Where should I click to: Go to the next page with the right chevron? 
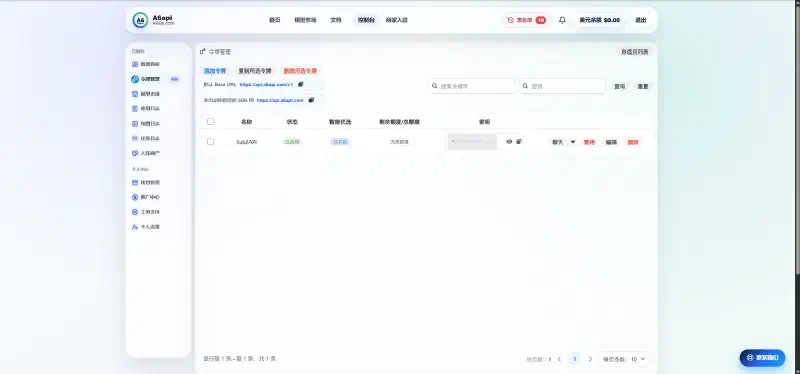[590, 359]
